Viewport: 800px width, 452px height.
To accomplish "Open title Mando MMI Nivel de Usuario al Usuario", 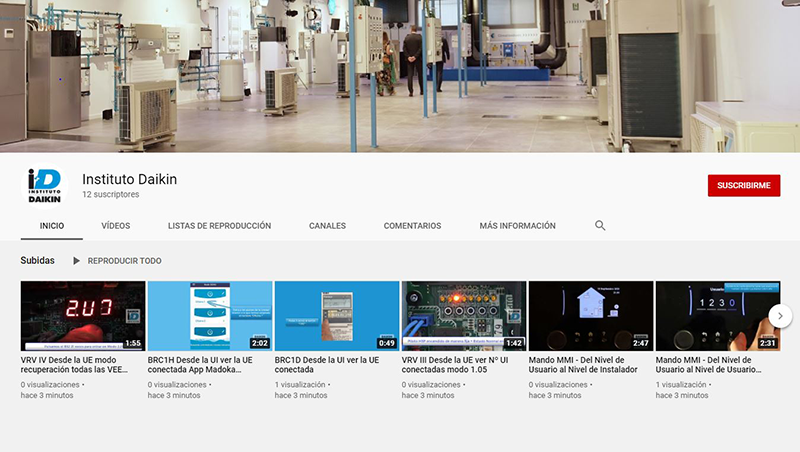I will click(709, 365).
